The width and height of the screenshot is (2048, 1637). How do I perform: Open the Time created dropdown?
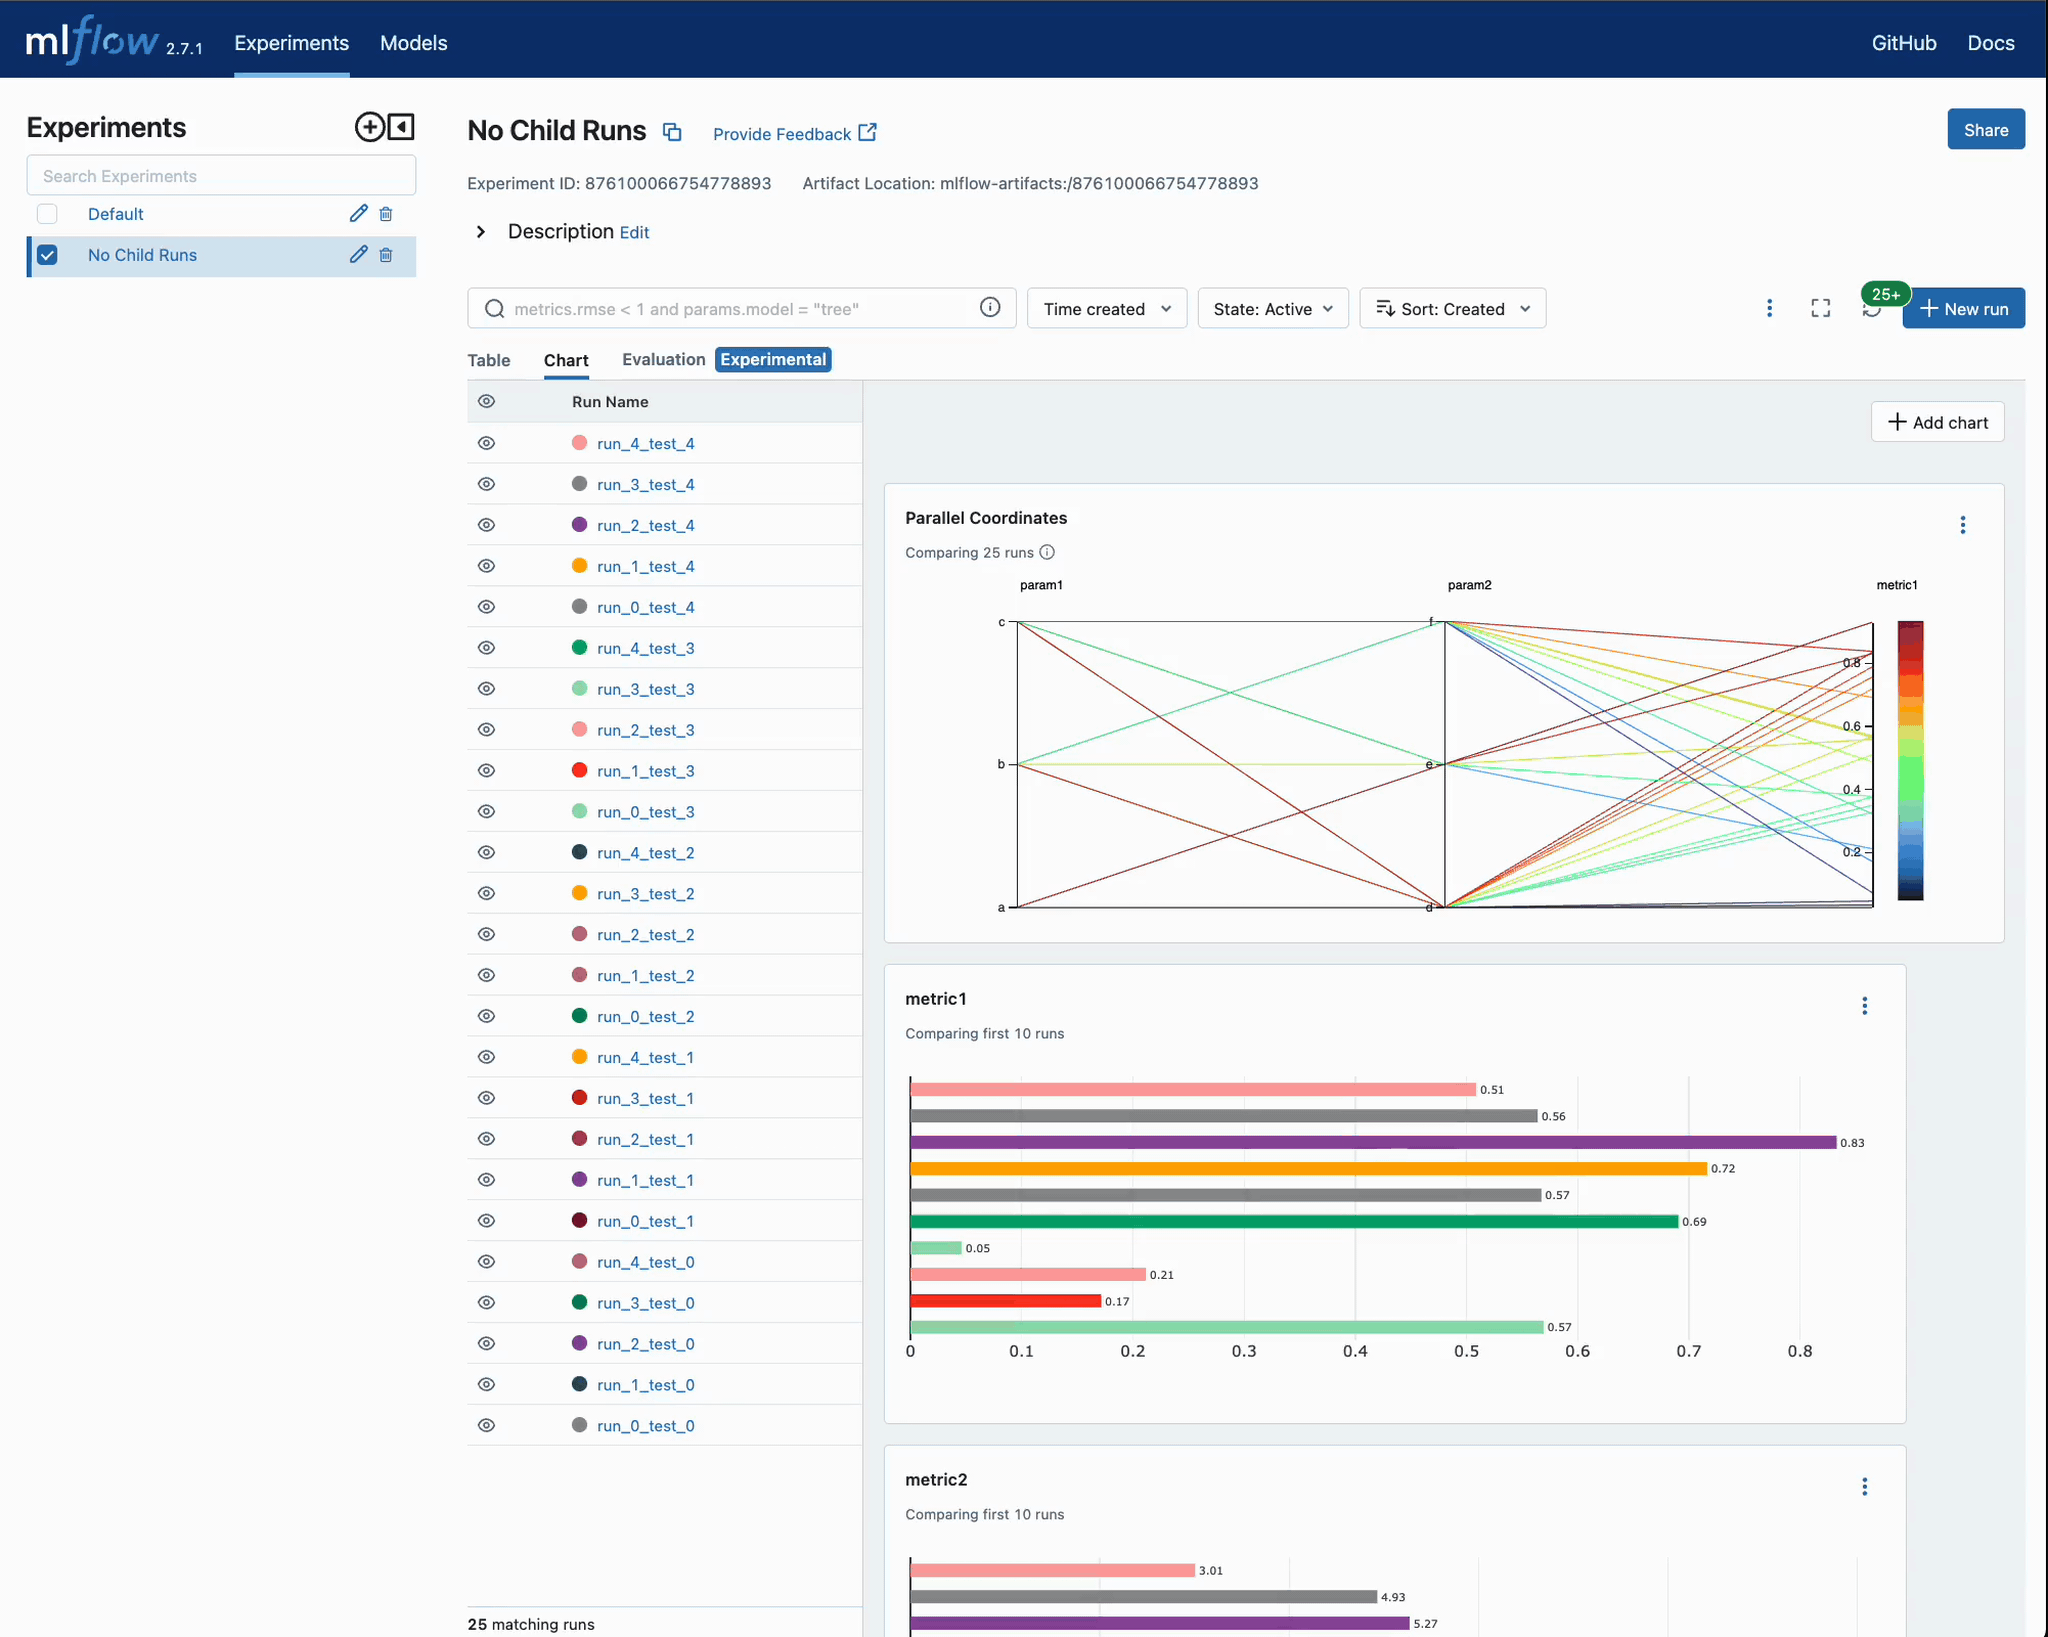1106,309
